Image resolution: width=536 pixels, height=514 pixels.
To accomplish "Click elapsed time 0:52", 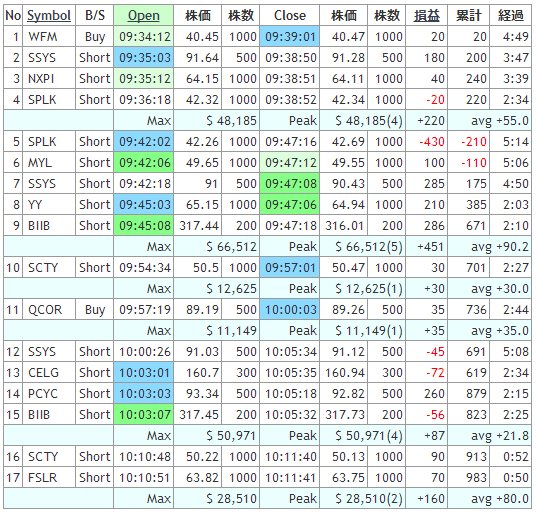I will (516, 457).
